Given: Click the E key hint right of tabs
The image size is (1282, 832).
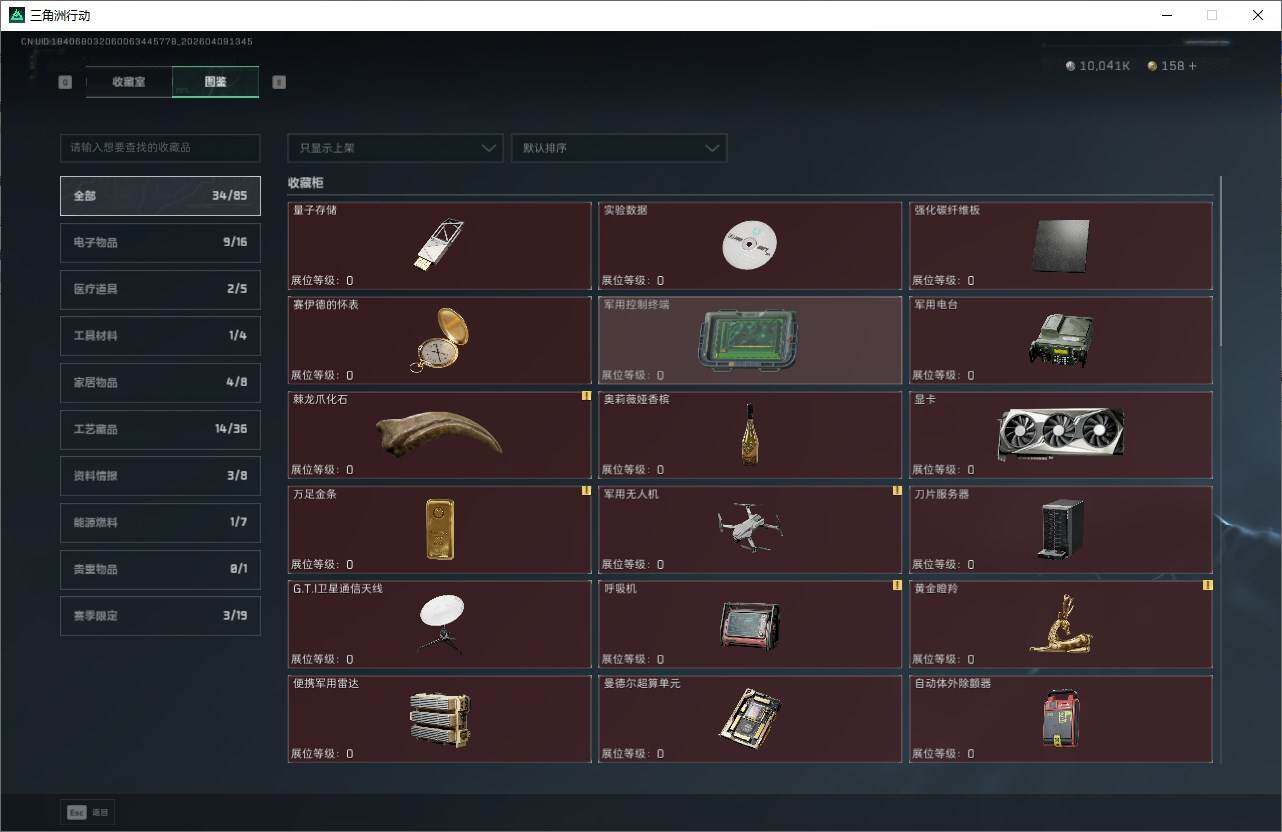Looking at the screenshot, I should [x=279, y=83].
